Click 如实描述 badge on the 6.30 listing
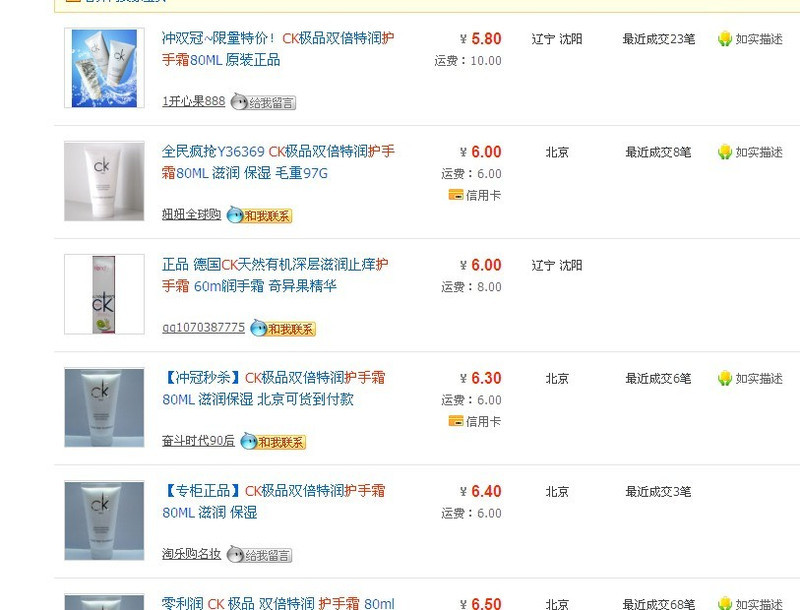The image size is (800, 610). (x=750, y=378)
